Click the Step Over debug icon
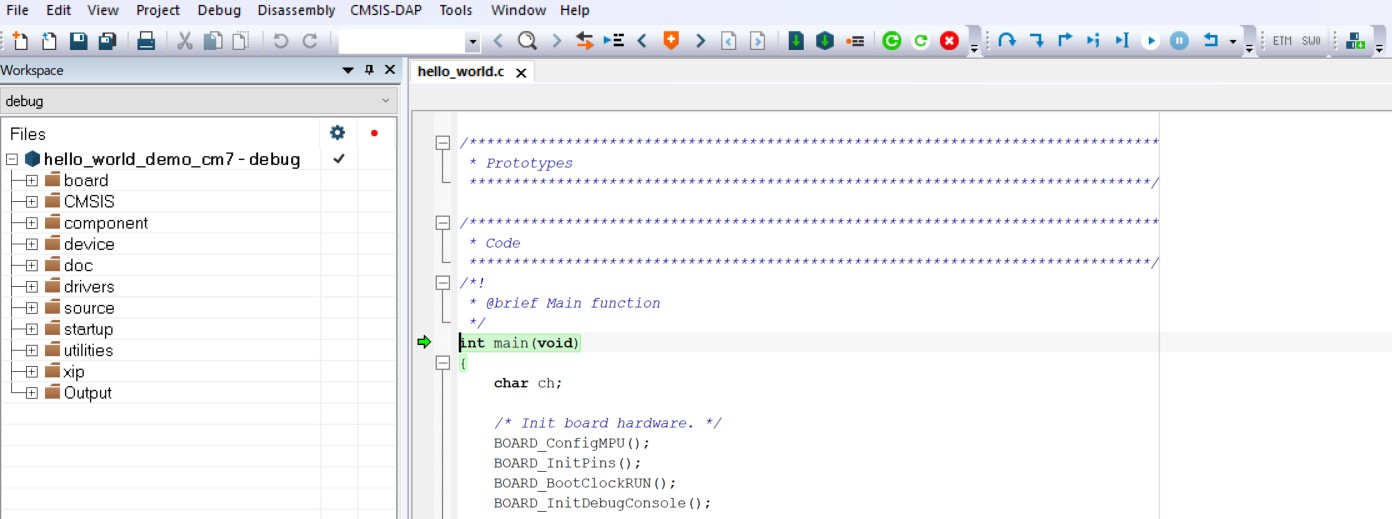 tap(1007, 41)
